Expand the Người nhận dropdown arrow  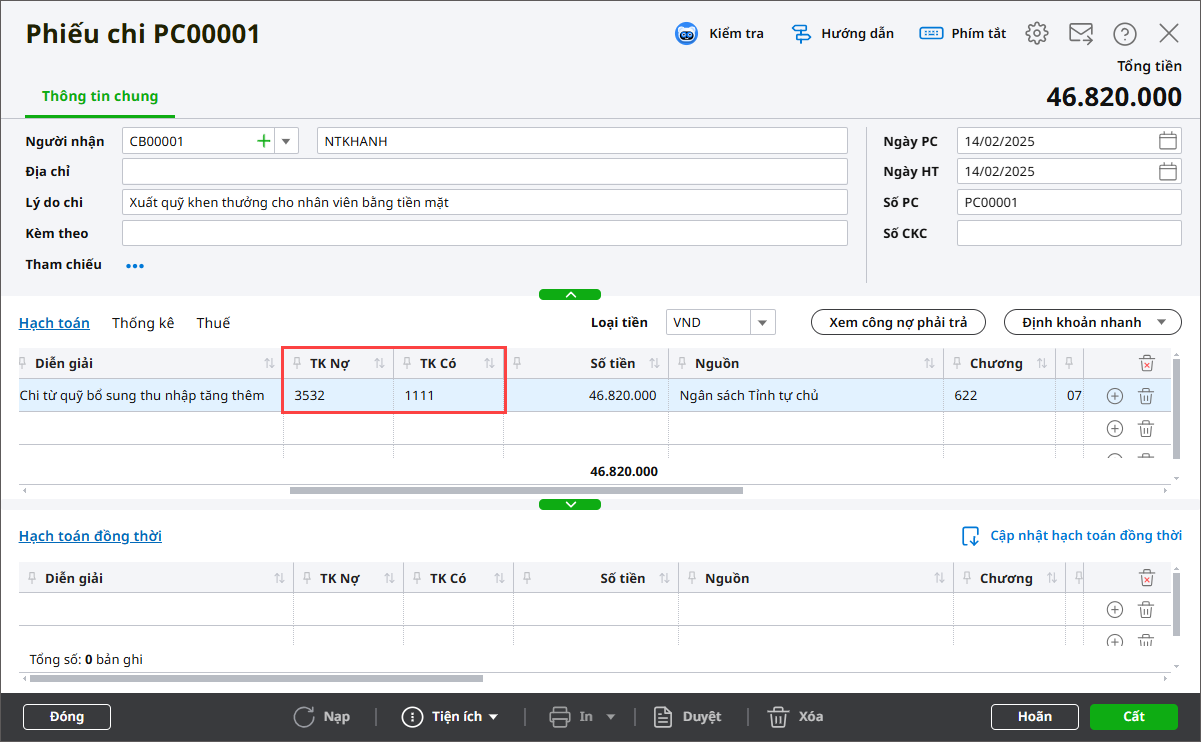point(286,141)
